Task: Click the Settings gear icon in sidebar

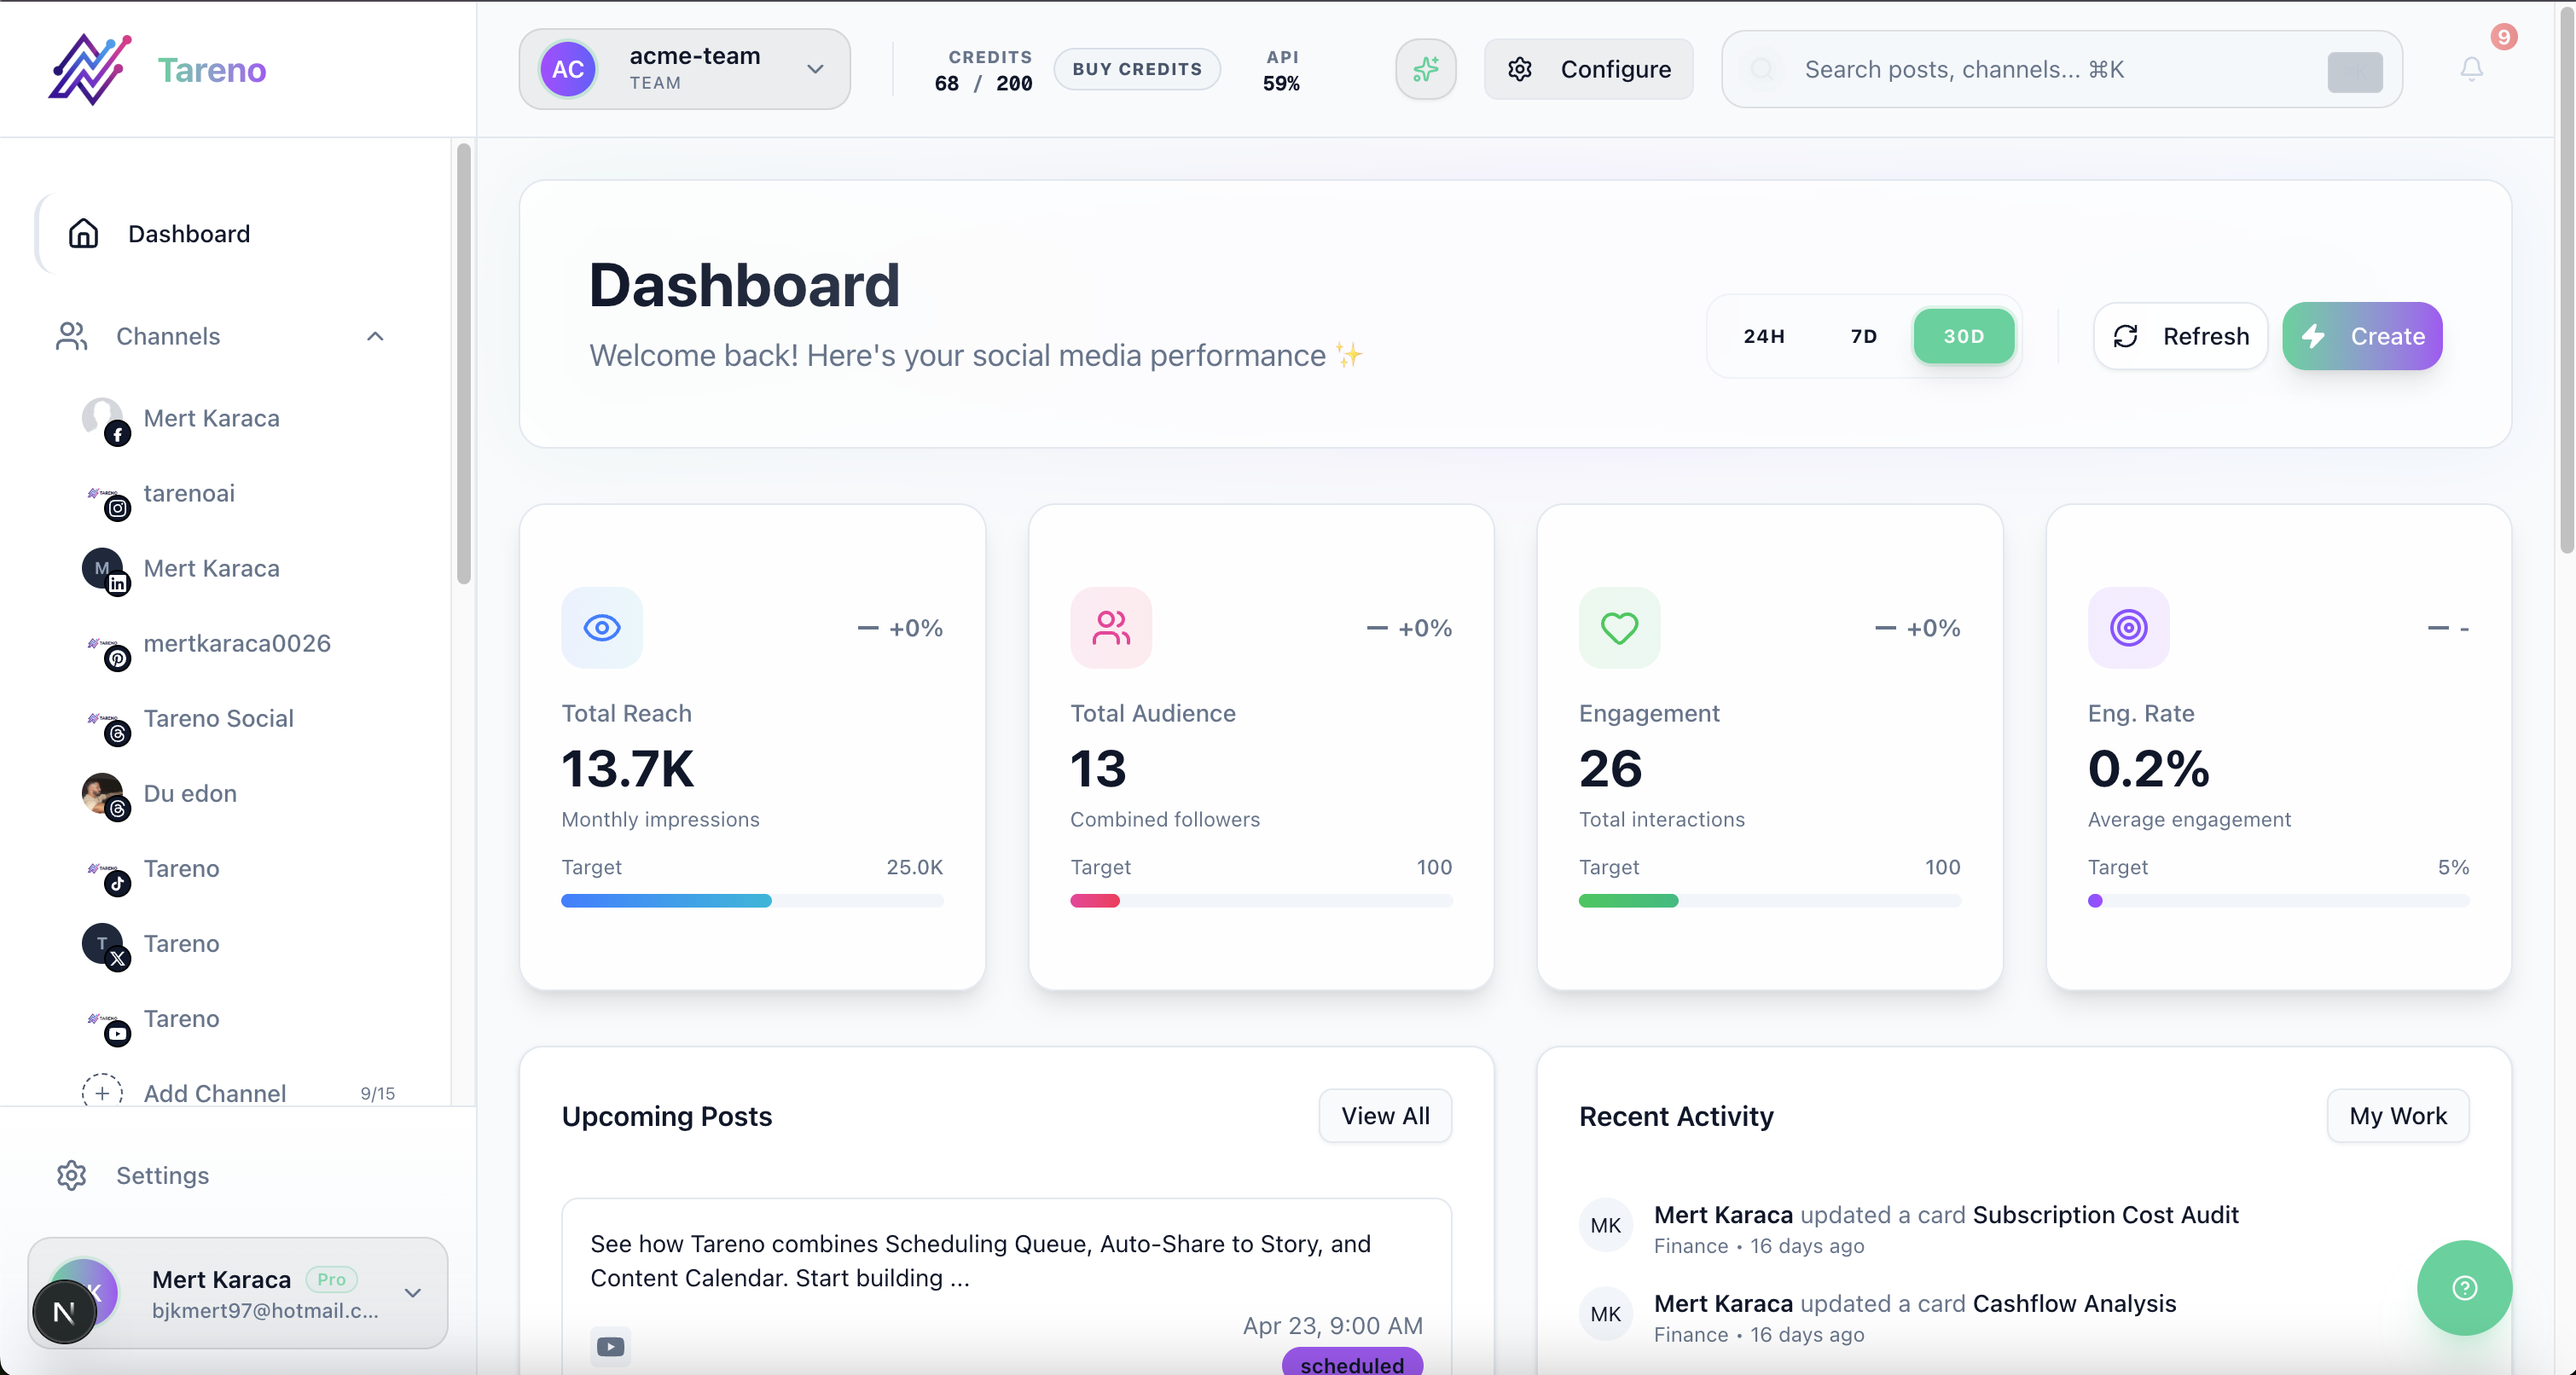Action: (72, 1175)
